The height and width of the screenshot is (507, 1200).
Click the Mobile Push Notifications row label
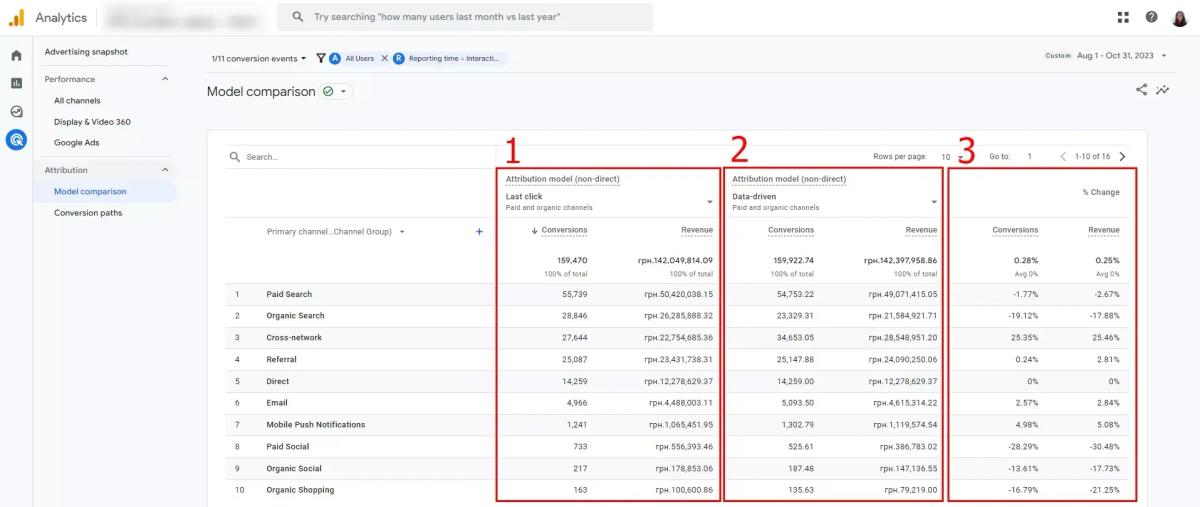tap(315, 425)
